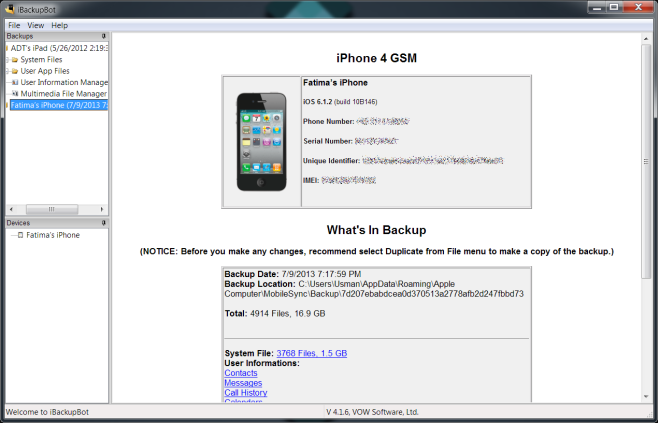Click the 'Total: 4914 Files, 16.9 GB' text
Screen dimensions: 658x423
click(x=275, y=313)
